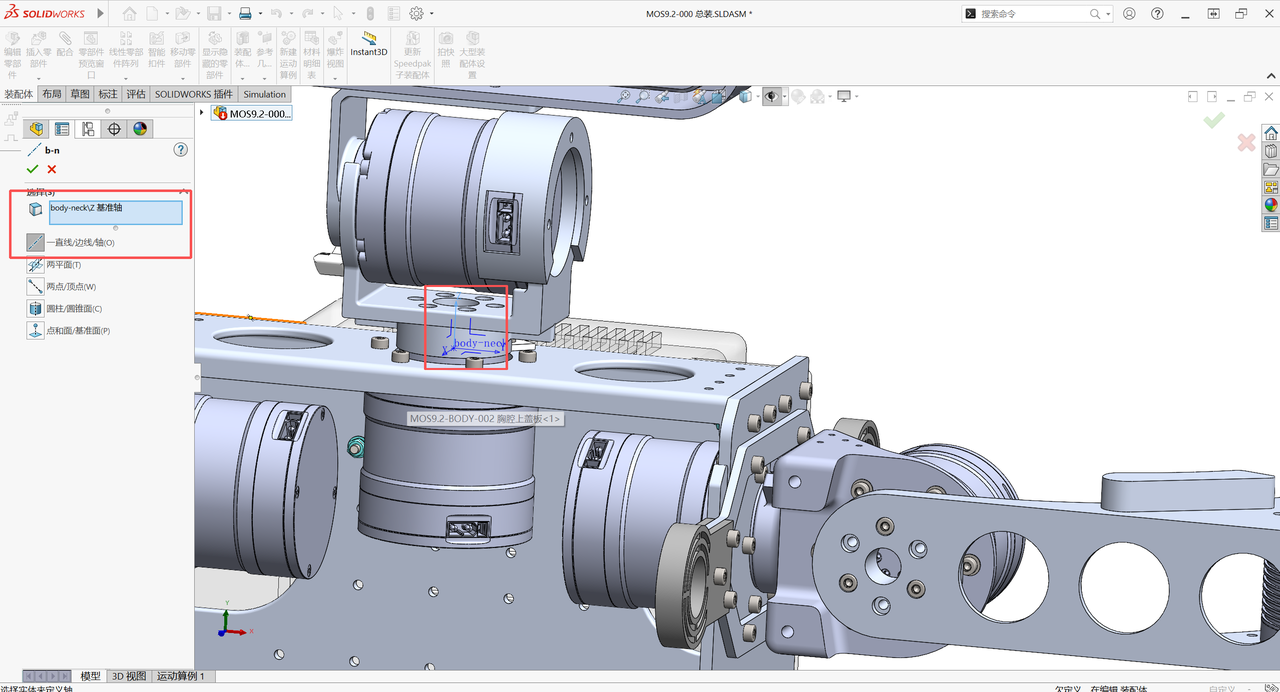Screen dimensions: 1280x692
Task: Collapse the 选择 section of the PropertyManager
Action: (x=184, y=191)
